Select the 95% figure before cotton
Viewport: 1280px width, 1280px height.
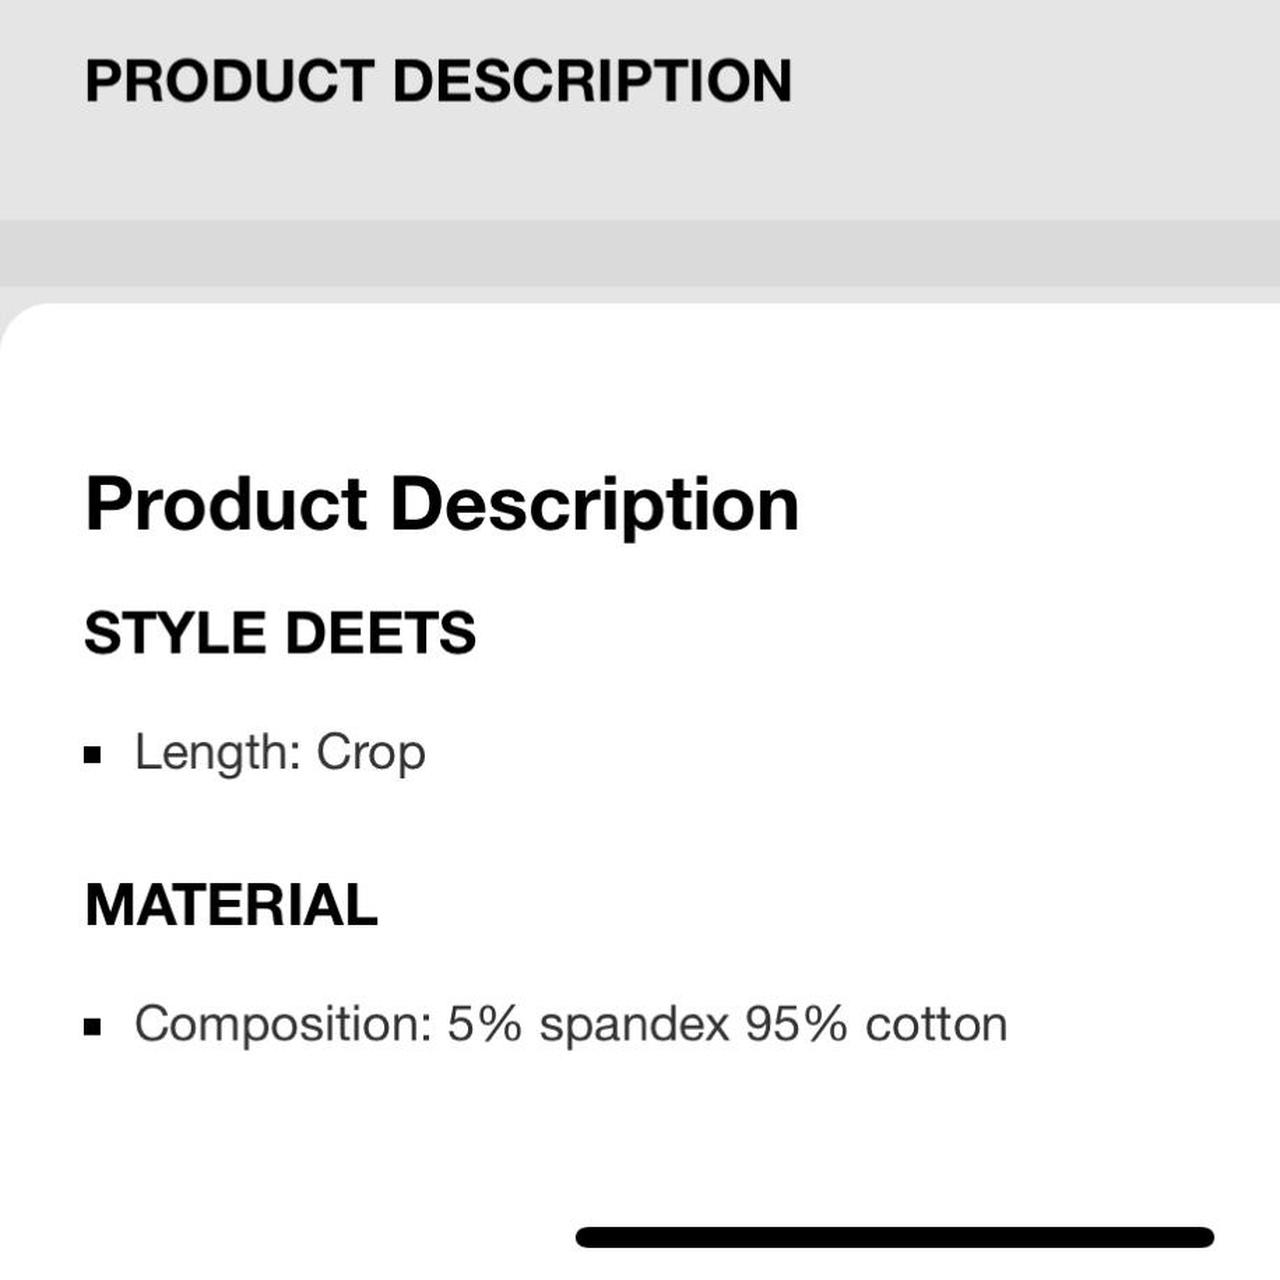[x=796, y=1024]
